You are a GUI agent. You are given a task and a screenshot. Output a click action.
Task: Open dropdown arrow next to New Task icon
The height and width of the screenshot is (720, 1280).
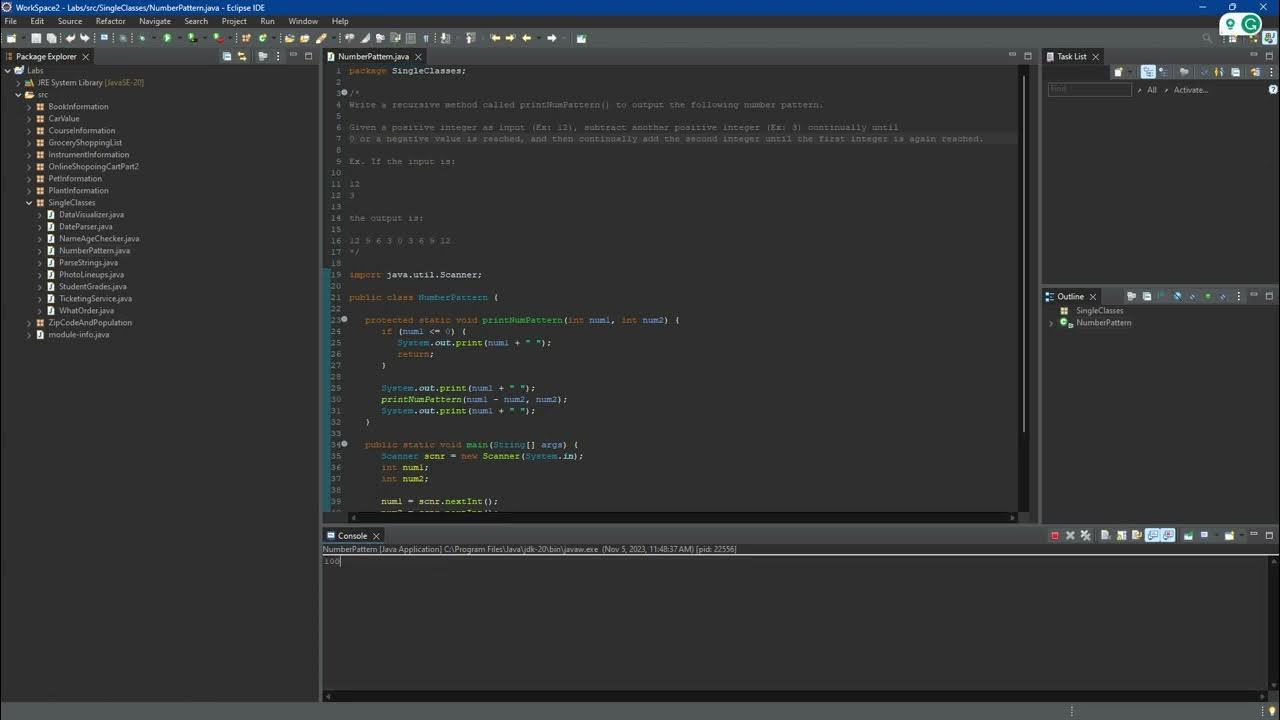pyautogui.click(x=1130, y=72)
